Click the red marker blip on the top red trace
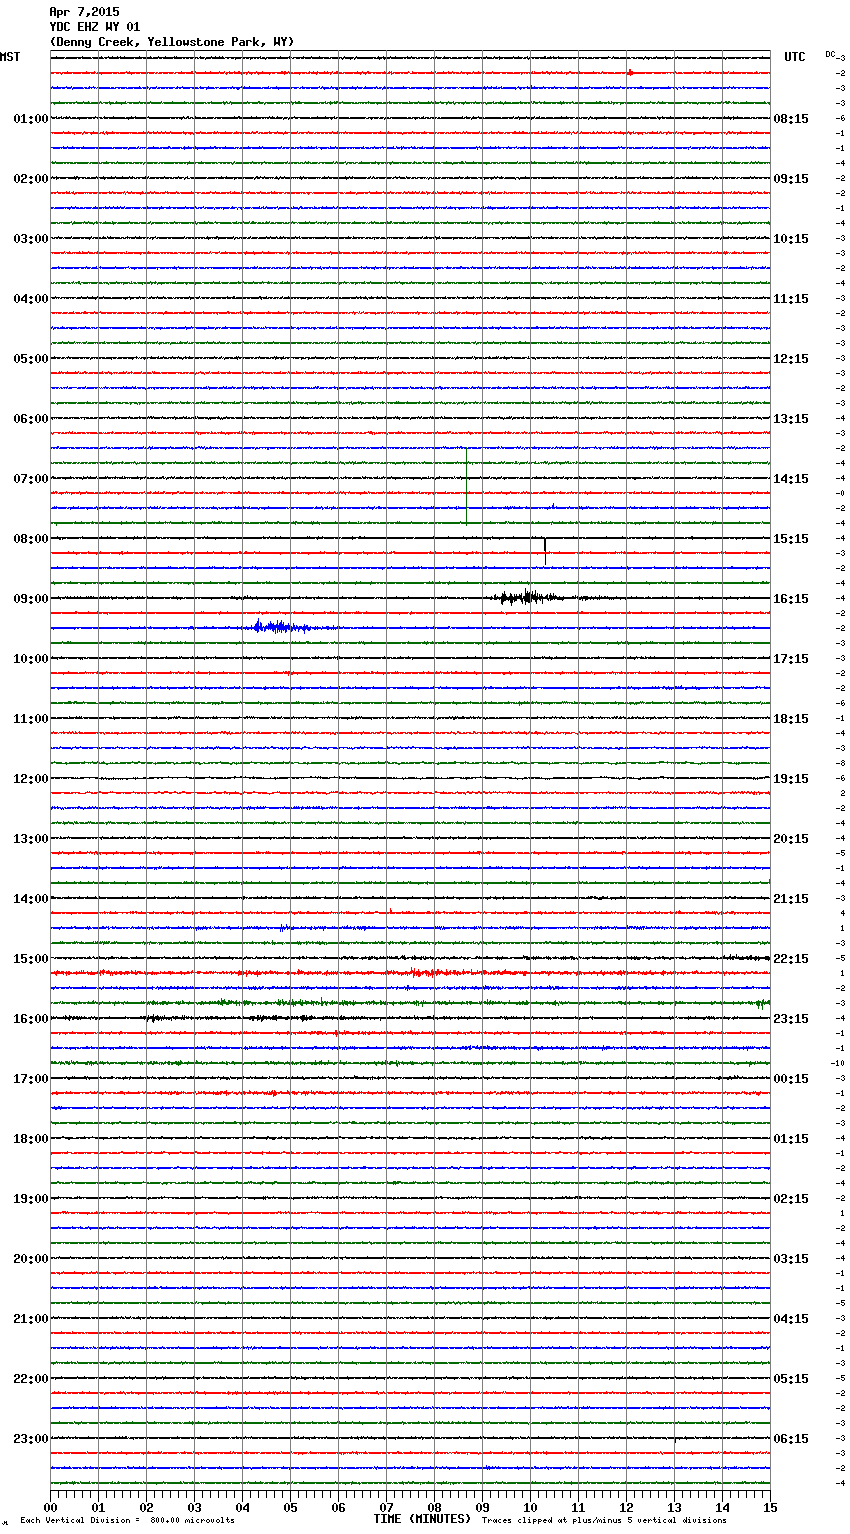This screenshot has height=1534, width=850. pos(631,73)
